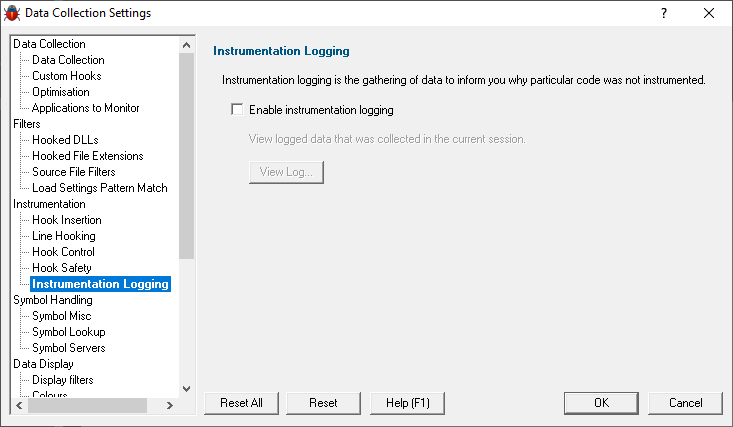Open the Custom Hooks settings page
The image size is (733, 427).
66,76
